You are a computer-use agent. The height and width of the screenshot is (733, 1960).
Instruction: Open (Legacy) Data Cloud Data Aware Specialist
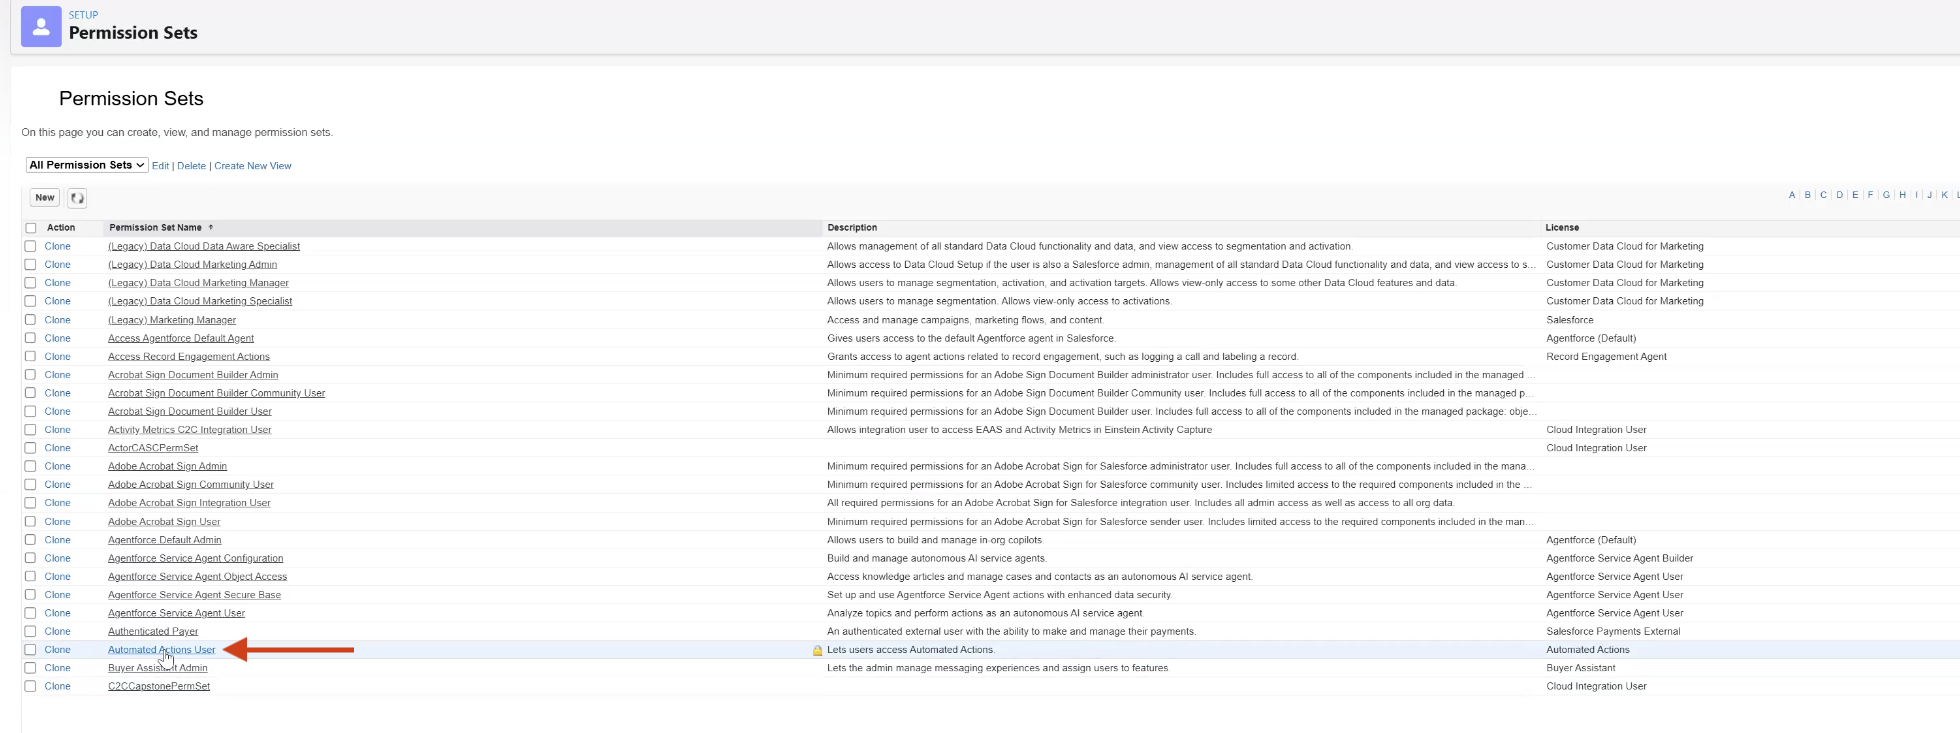[204, 246]
